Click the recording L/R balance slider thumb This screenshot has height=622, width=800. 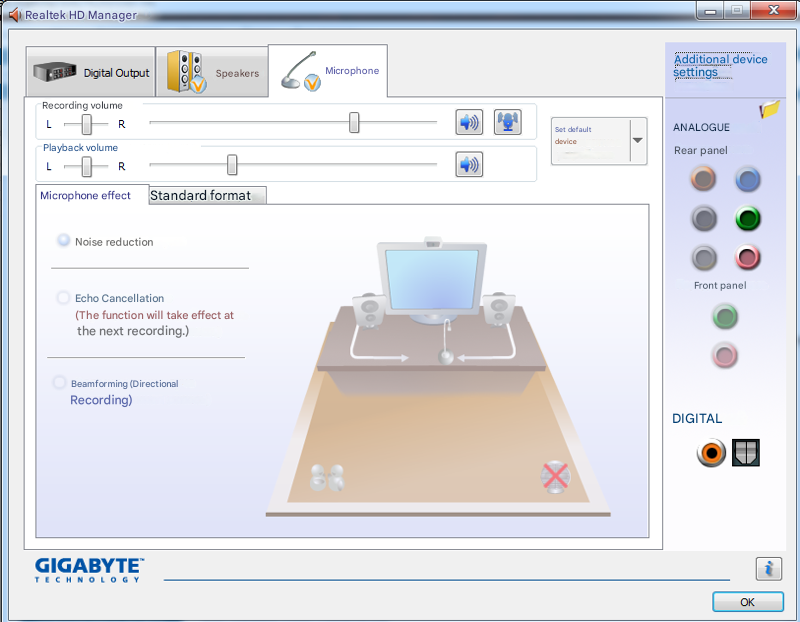click(x=87, y=124)
